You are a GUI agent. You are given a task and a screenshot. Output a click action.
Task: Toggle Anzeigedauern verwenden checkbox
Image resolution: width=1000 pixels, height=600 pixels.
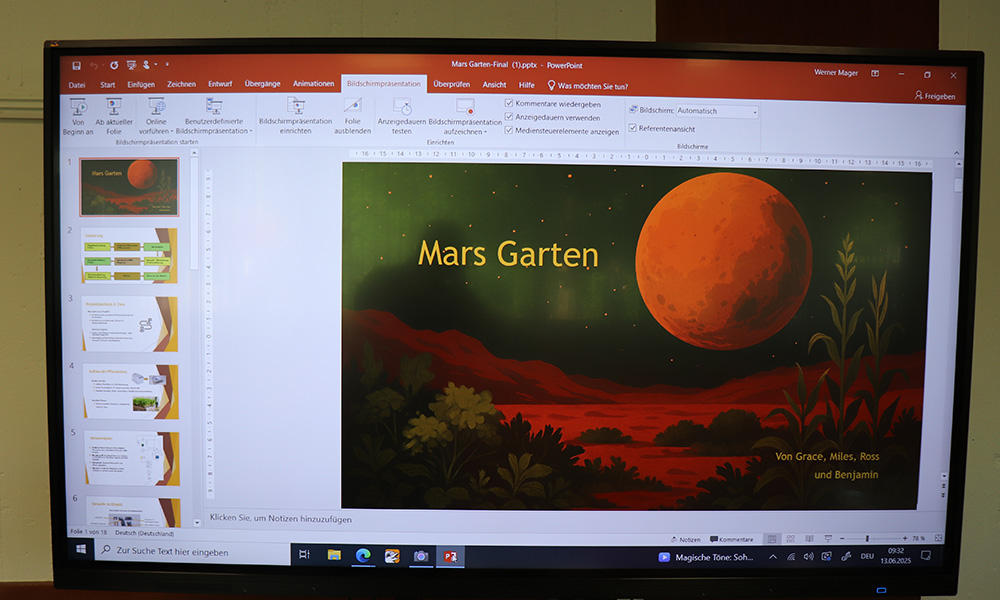coord(509,117)
